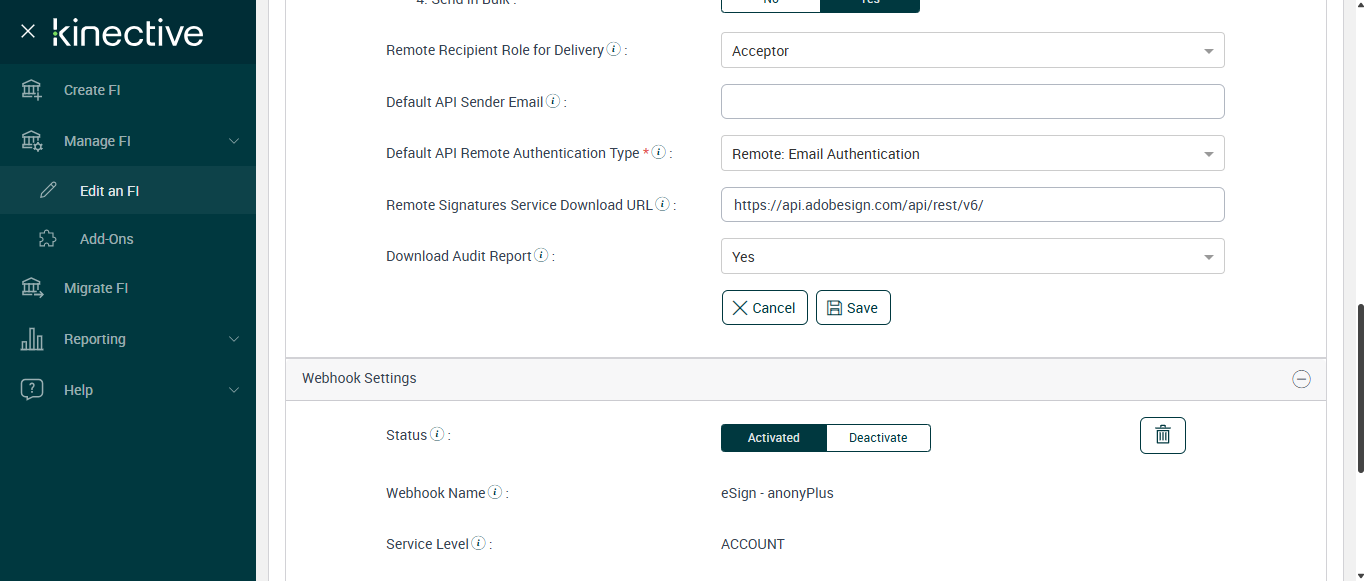1366x581 pixels.
Task: Click info icon next to Download Audit Report
Action: [x=541, y=255]
